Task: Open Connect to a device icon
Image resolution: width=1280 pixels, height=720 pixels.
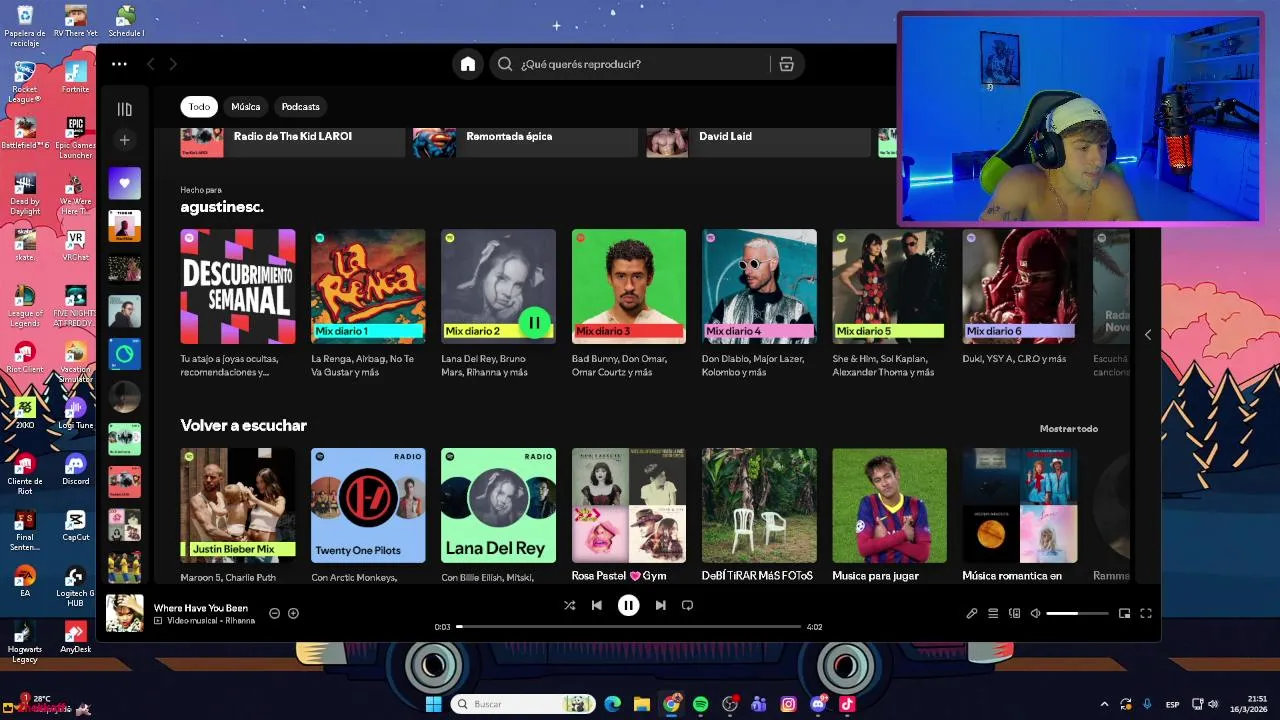Action: point(1014,613)
